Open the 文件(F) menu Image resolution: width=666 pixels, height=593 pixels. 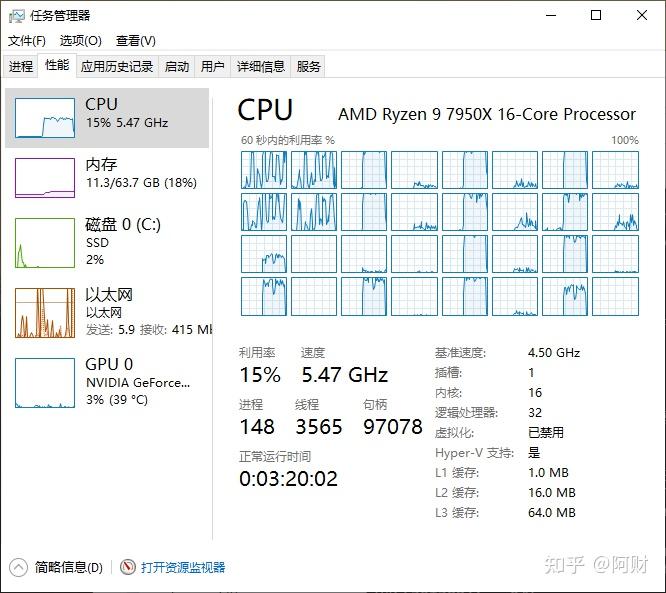[27, 41]
